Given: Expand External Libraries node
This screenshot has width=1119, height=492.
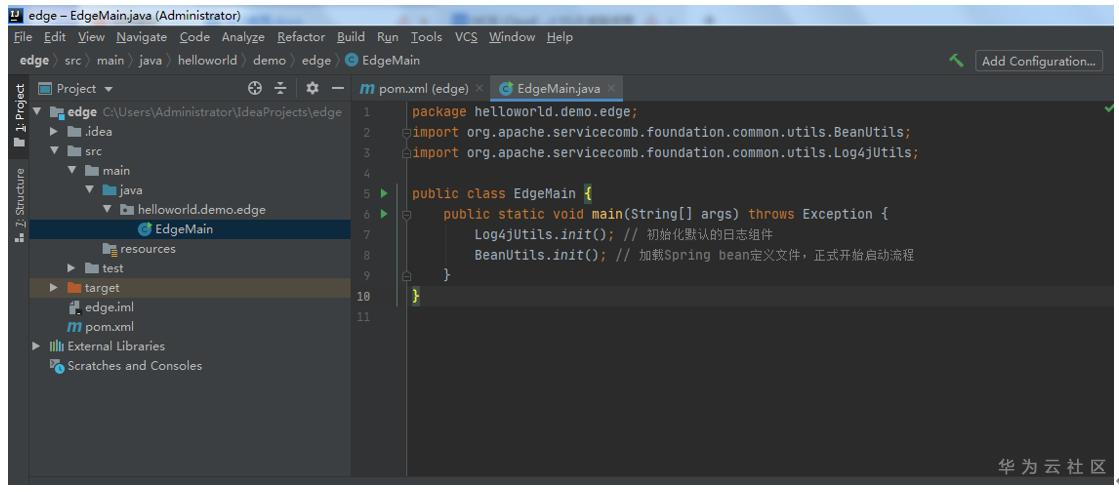Looking at the screenshot, I should [x=36, y=346].
